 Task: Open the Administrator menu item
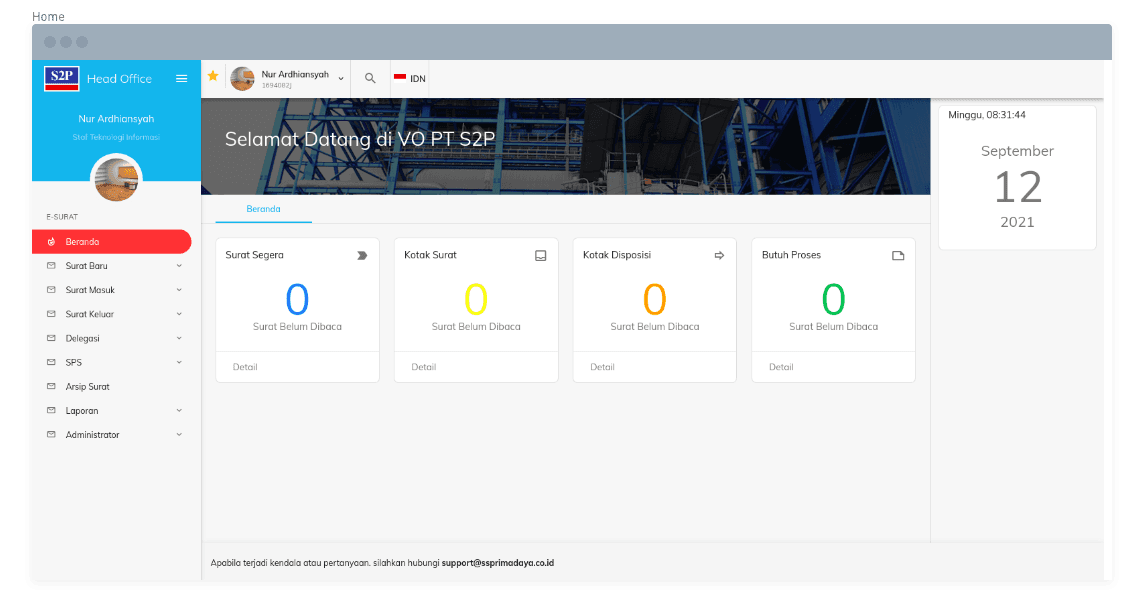pos(116,435)
